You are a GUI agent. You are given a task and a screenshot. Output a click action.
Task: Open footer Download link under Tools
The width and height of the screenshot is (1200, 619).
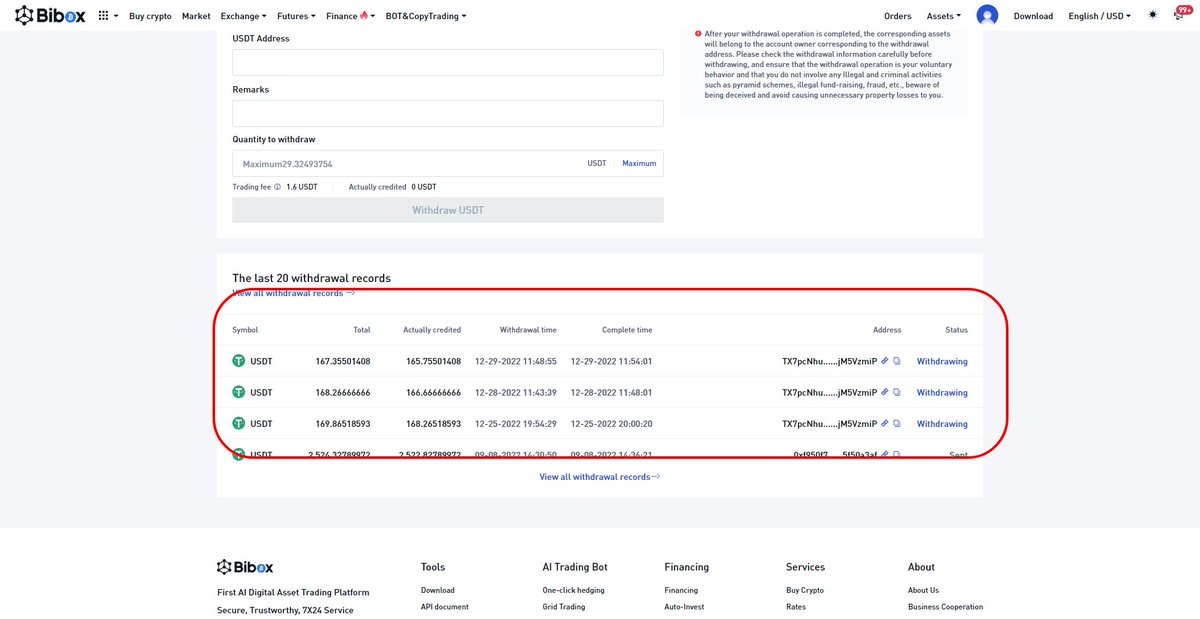pos(438,590)
